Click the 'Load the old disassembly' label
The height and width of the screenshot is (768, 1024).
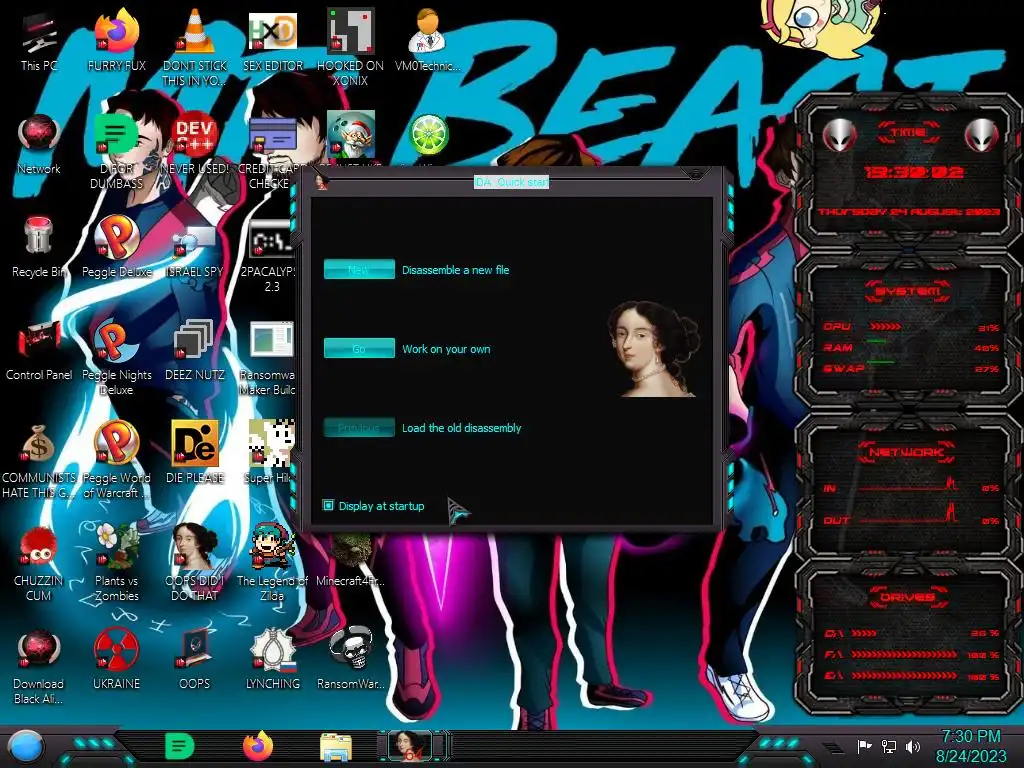(x=461, y=428)
